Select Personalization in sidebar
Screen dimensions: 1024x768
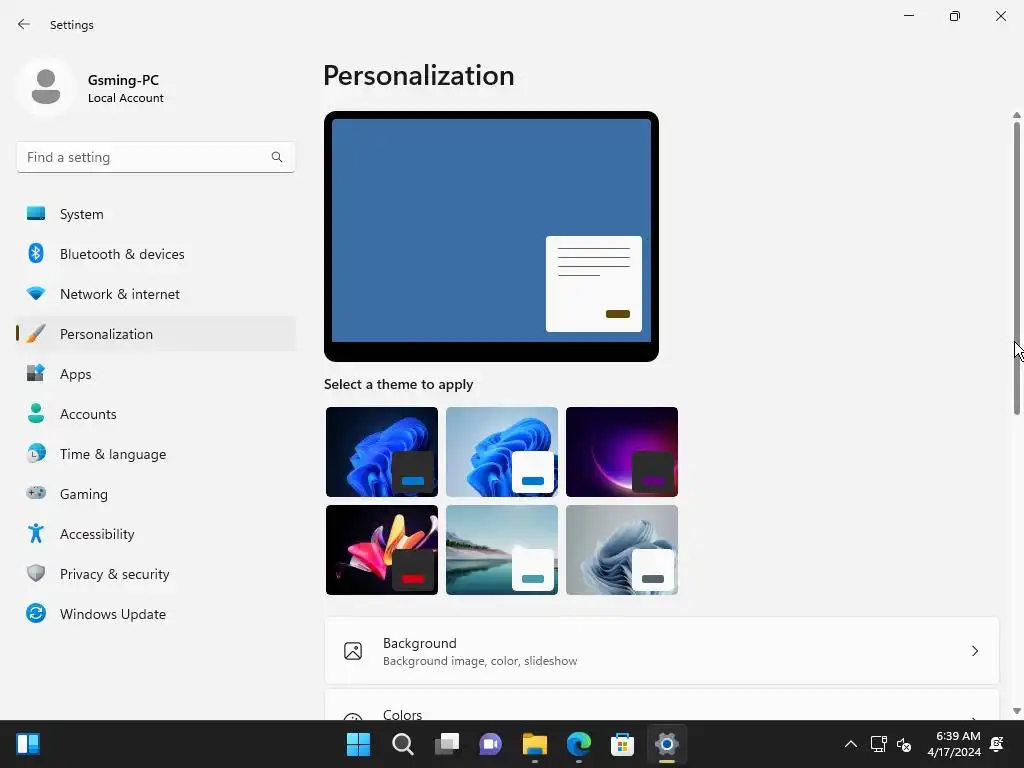156,334
